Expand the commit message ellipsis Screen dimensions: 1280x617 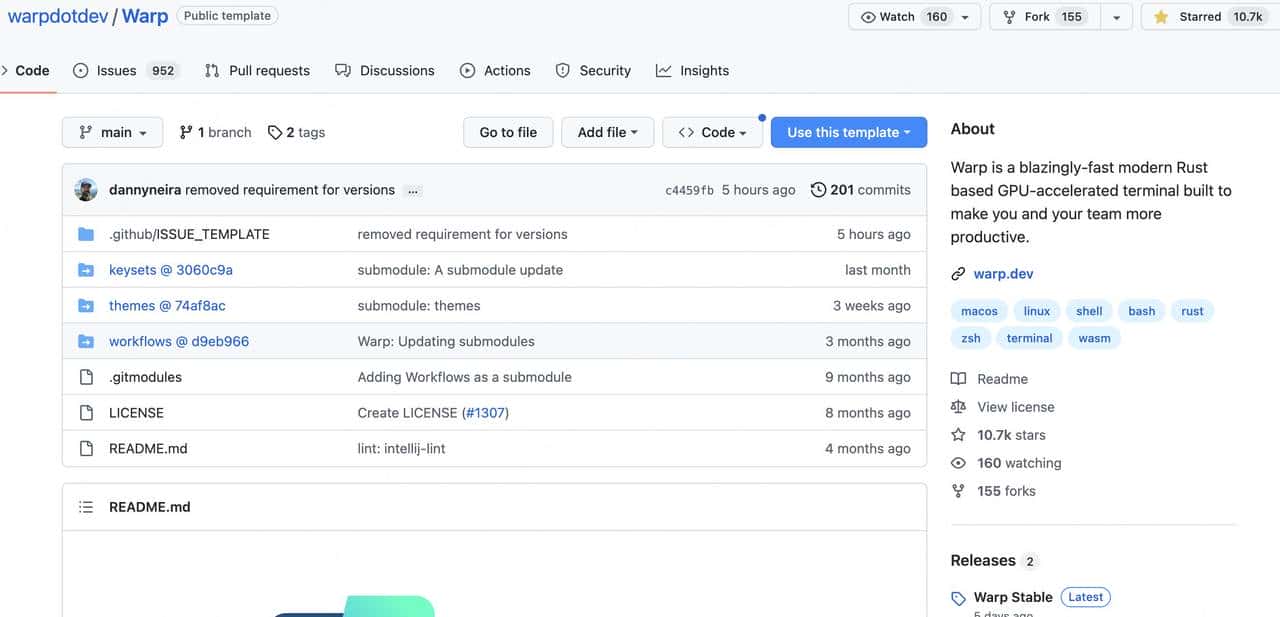point(413,190)
